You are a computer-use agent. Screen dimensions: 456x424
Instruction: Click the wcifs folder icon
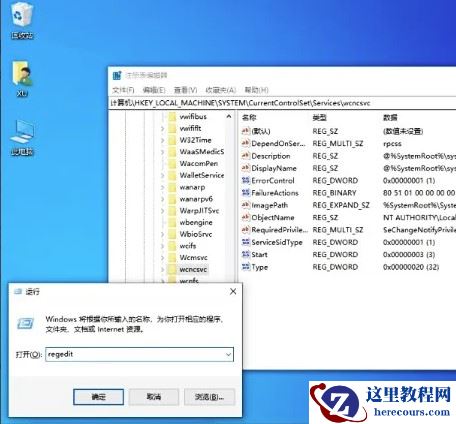point(172,246)
